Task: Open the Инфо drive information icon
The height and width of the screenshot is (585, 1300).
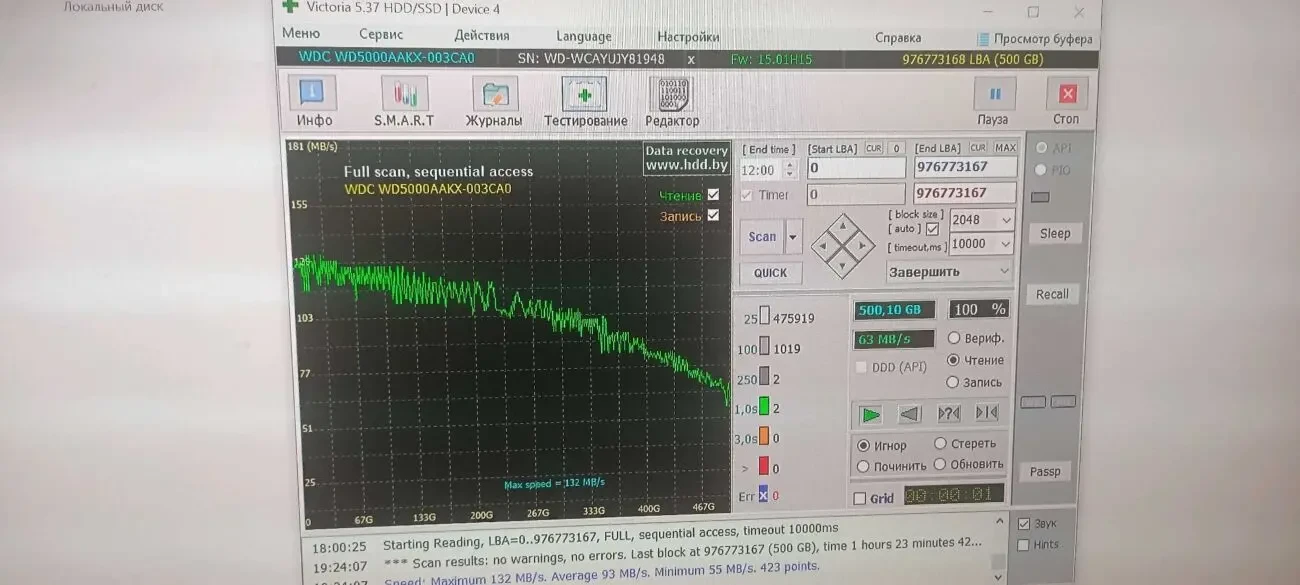Action: coord(313,95)
